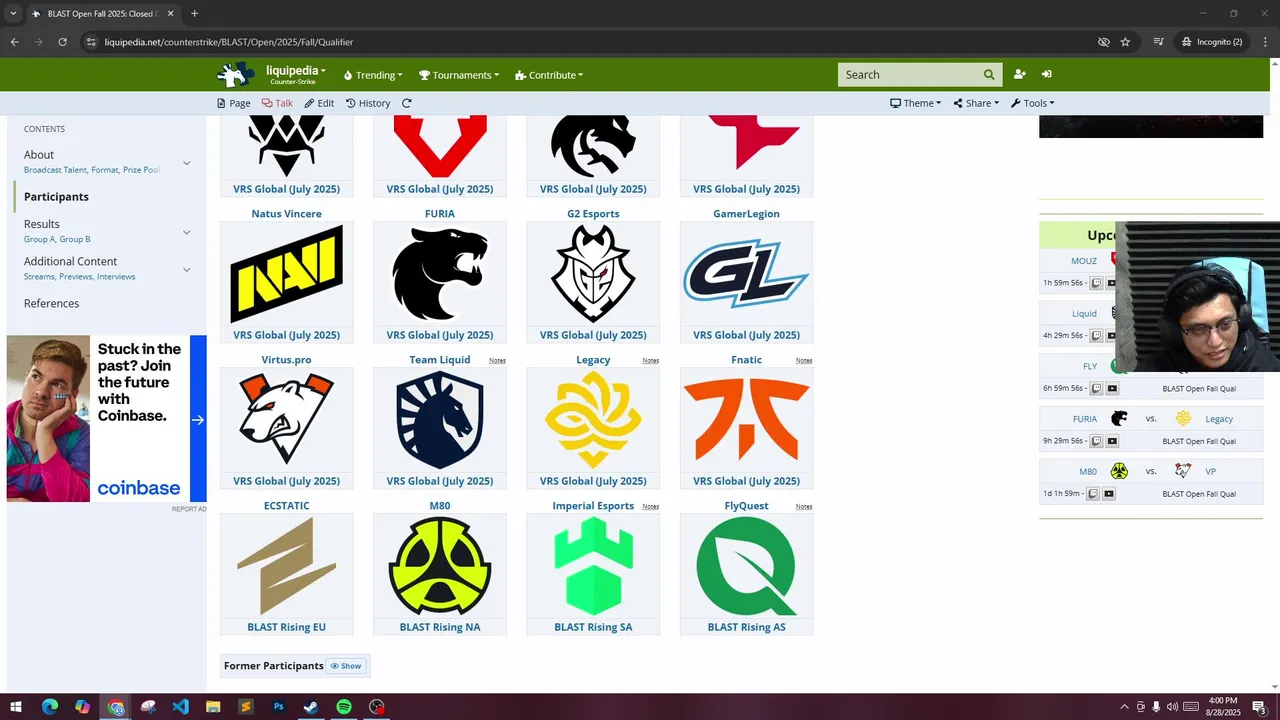Viewport: 1280px width, 720px height.
Task: Click FURIA logo in upcoming matches
Action: coord(1119,419)
